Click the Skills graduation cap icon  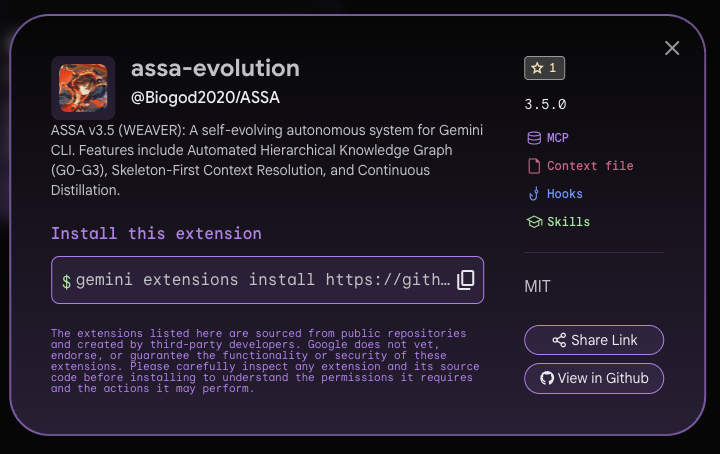point(534,222)
